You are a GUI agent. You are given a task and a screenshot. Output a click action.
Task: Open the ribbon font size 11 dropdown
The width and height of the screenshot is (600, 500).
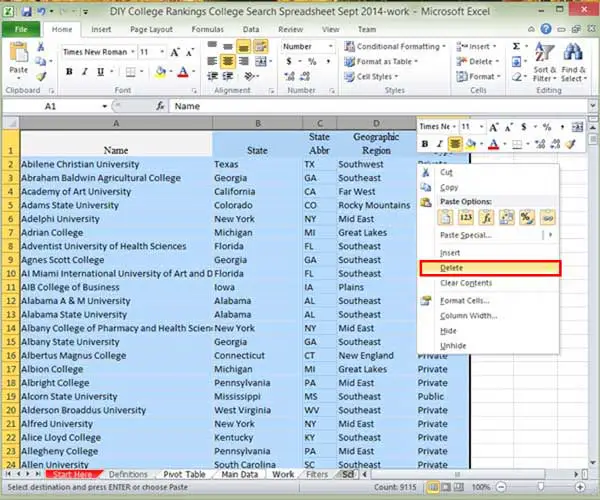pos(162,52)
